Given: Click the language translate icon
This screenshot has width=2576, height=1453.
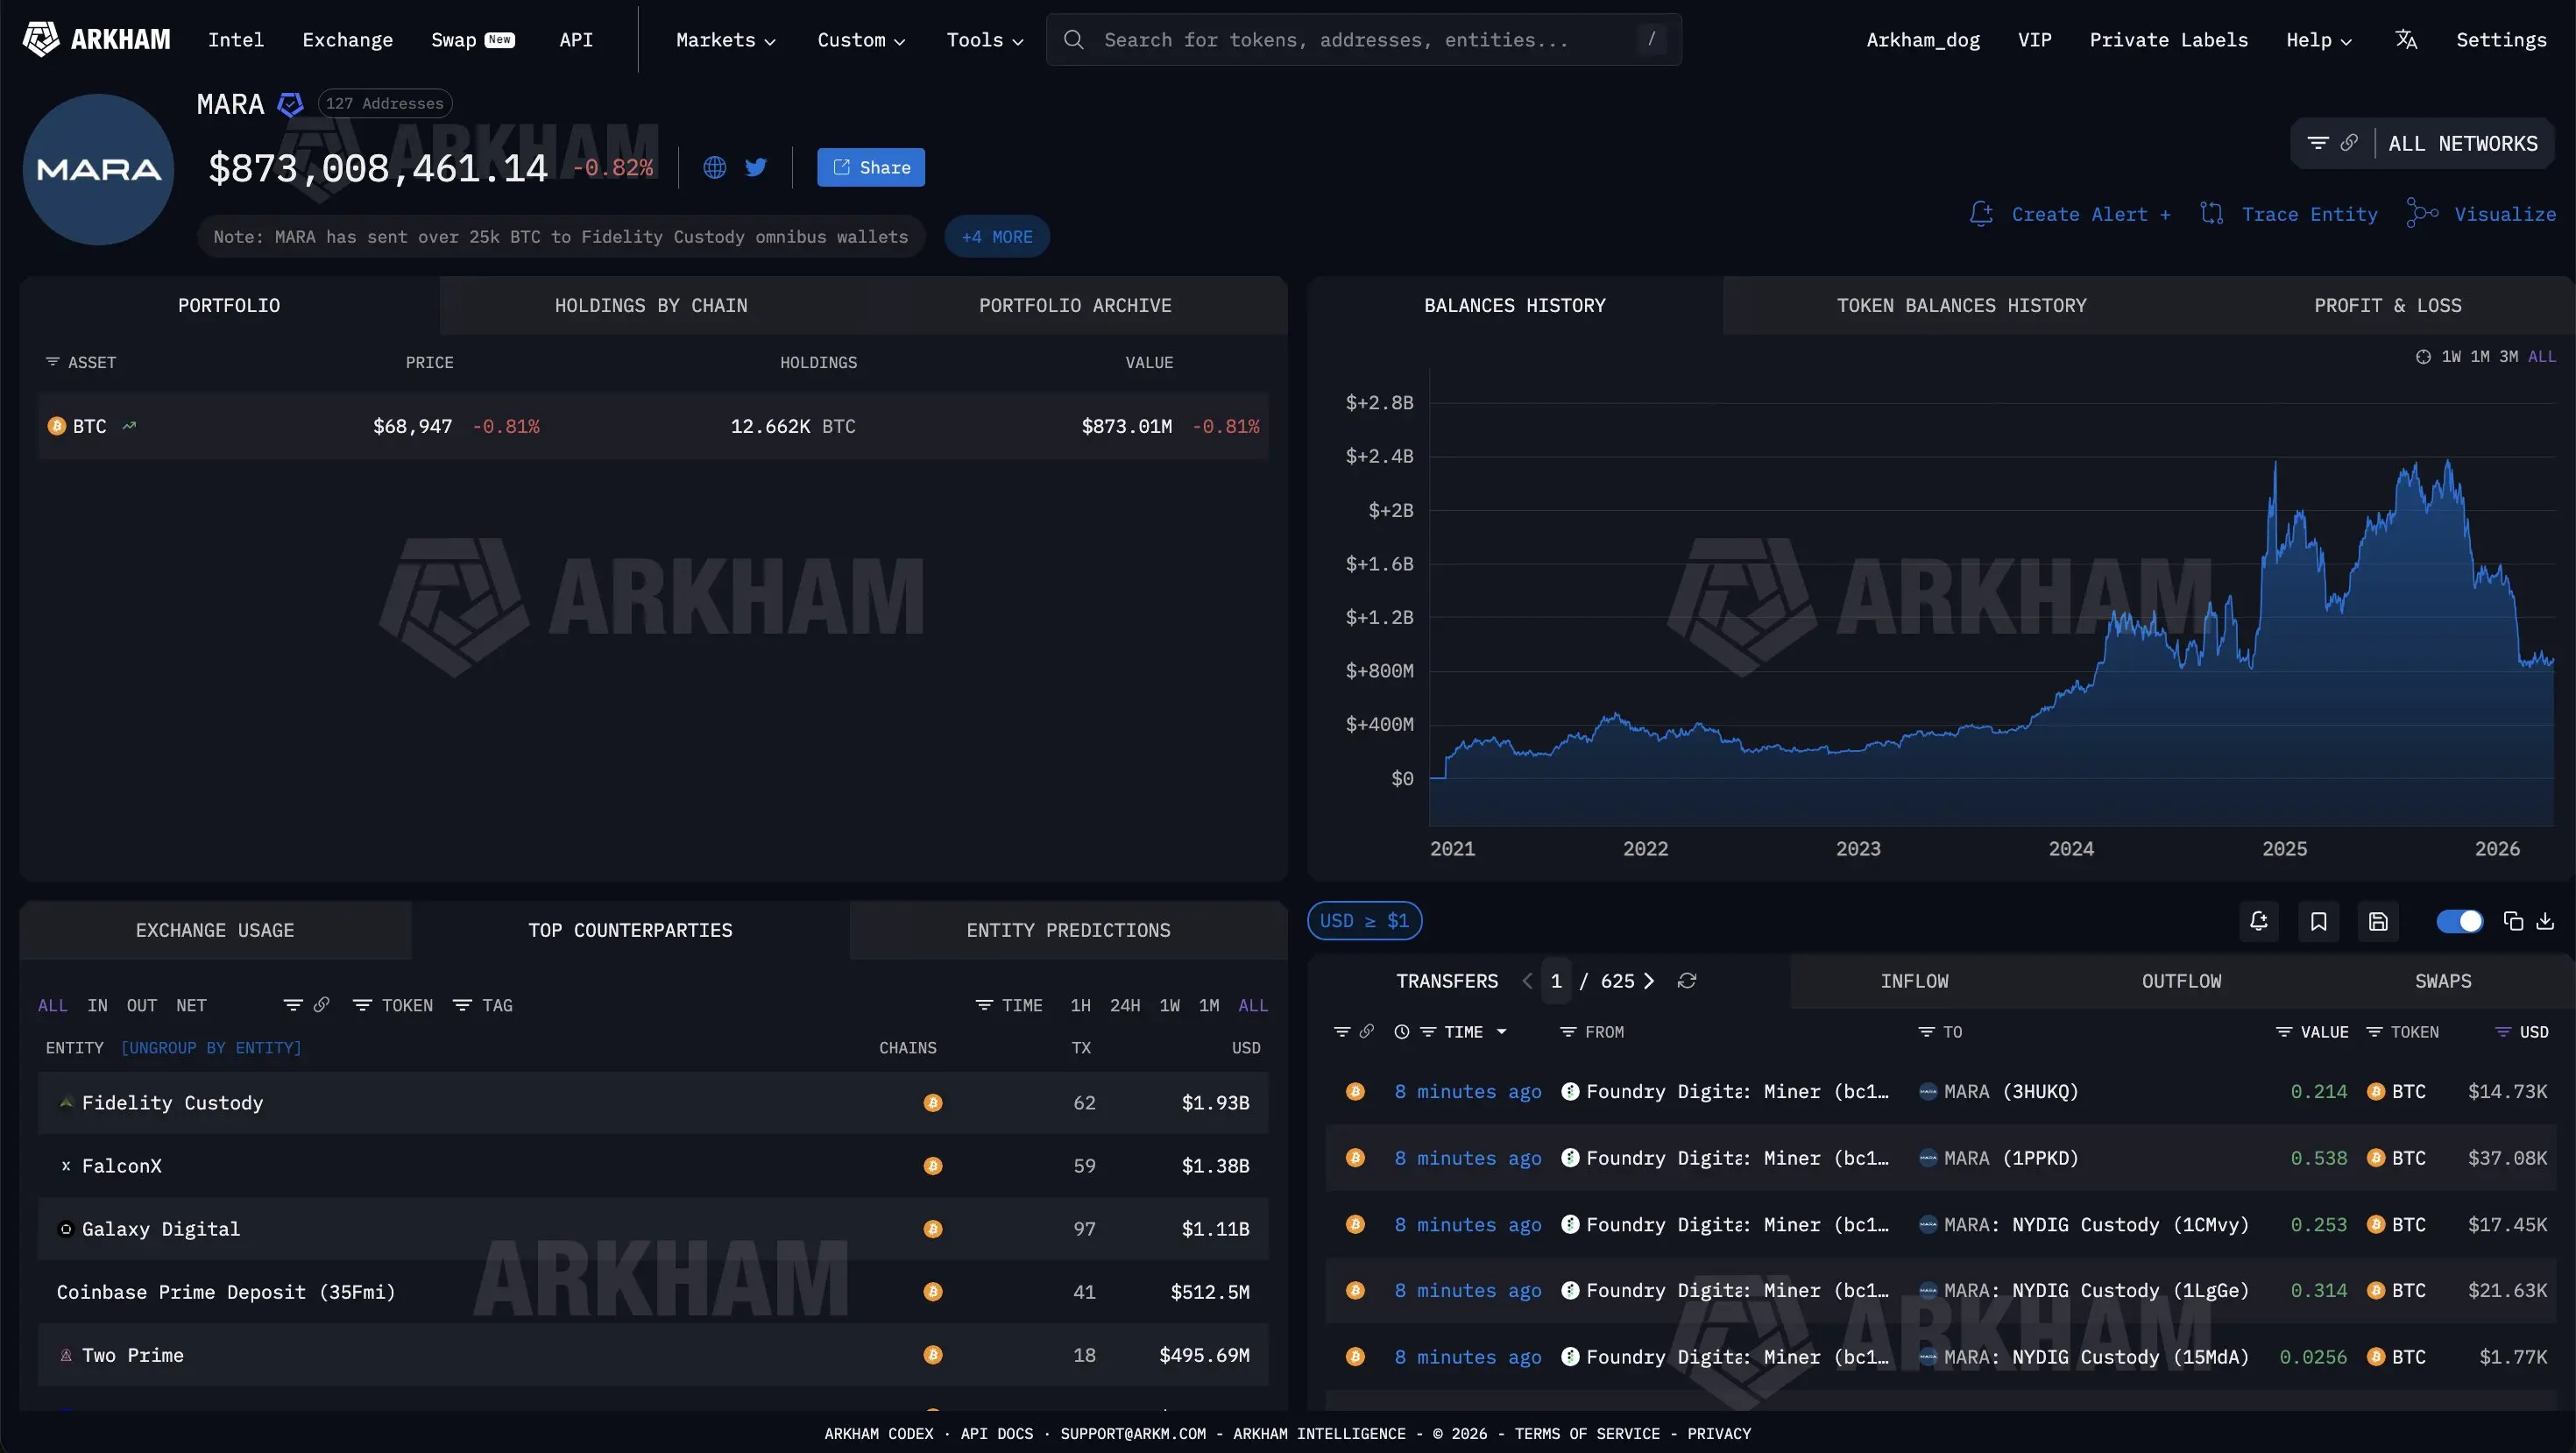Looking at the screenshot, I should tap(2406, 40).
